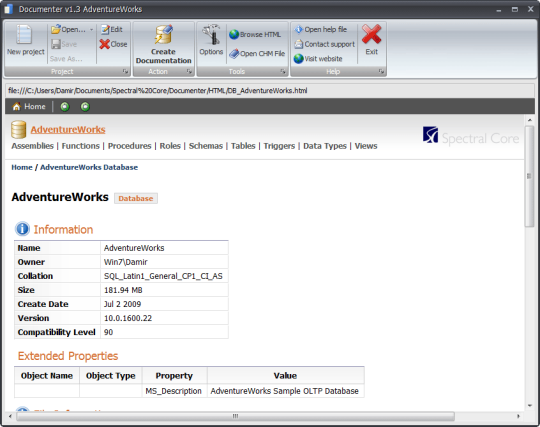This screenshot has width=540, height=427.
Task: Expand the Action group launcher
Action: 189,71
